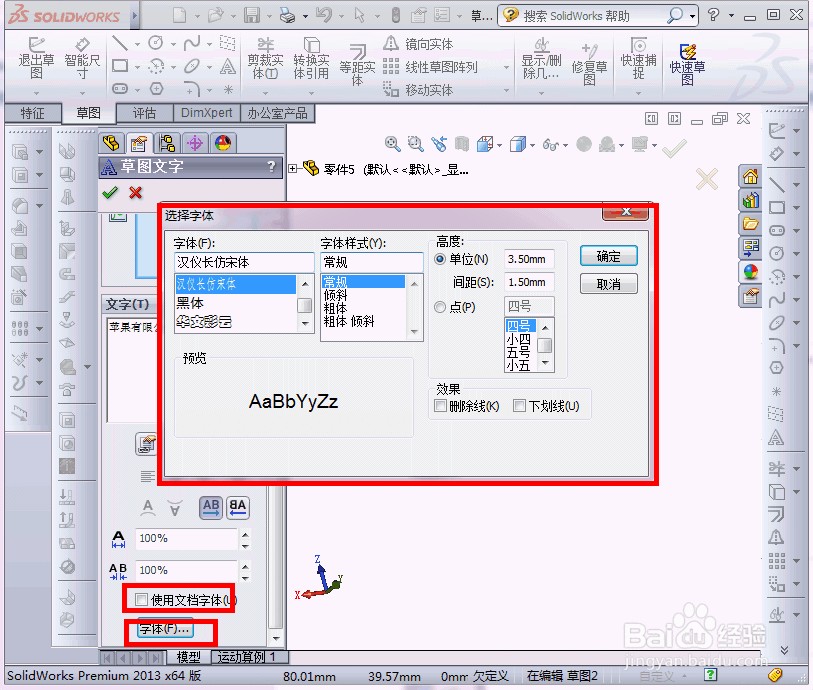The height and width of the screenshot is (690, 813).
Task: Open DisplayManager color ball tab icon
Action: (x=223, y=143)
